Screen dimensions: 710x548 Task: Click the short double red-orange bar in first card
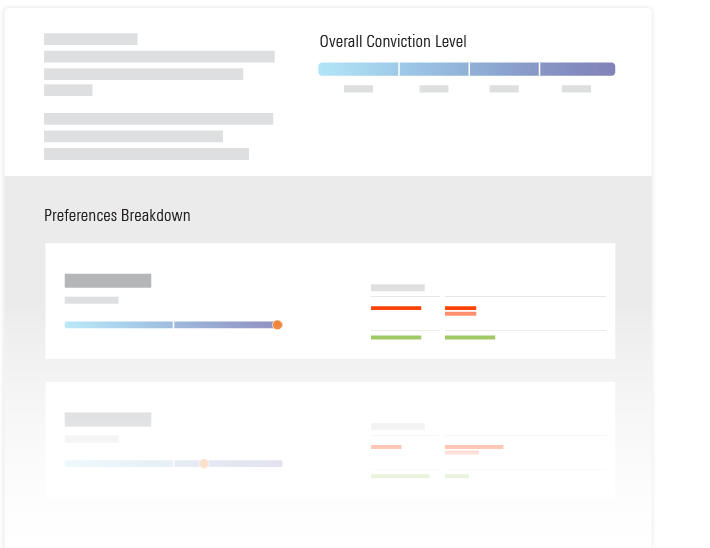[x=460, y=311]
